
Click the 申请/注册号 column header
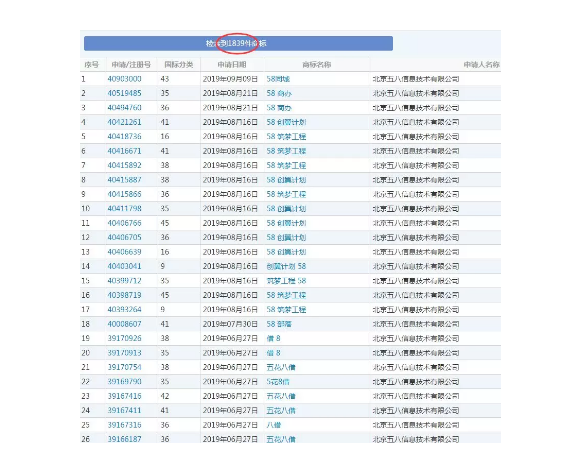coord(131,65)
